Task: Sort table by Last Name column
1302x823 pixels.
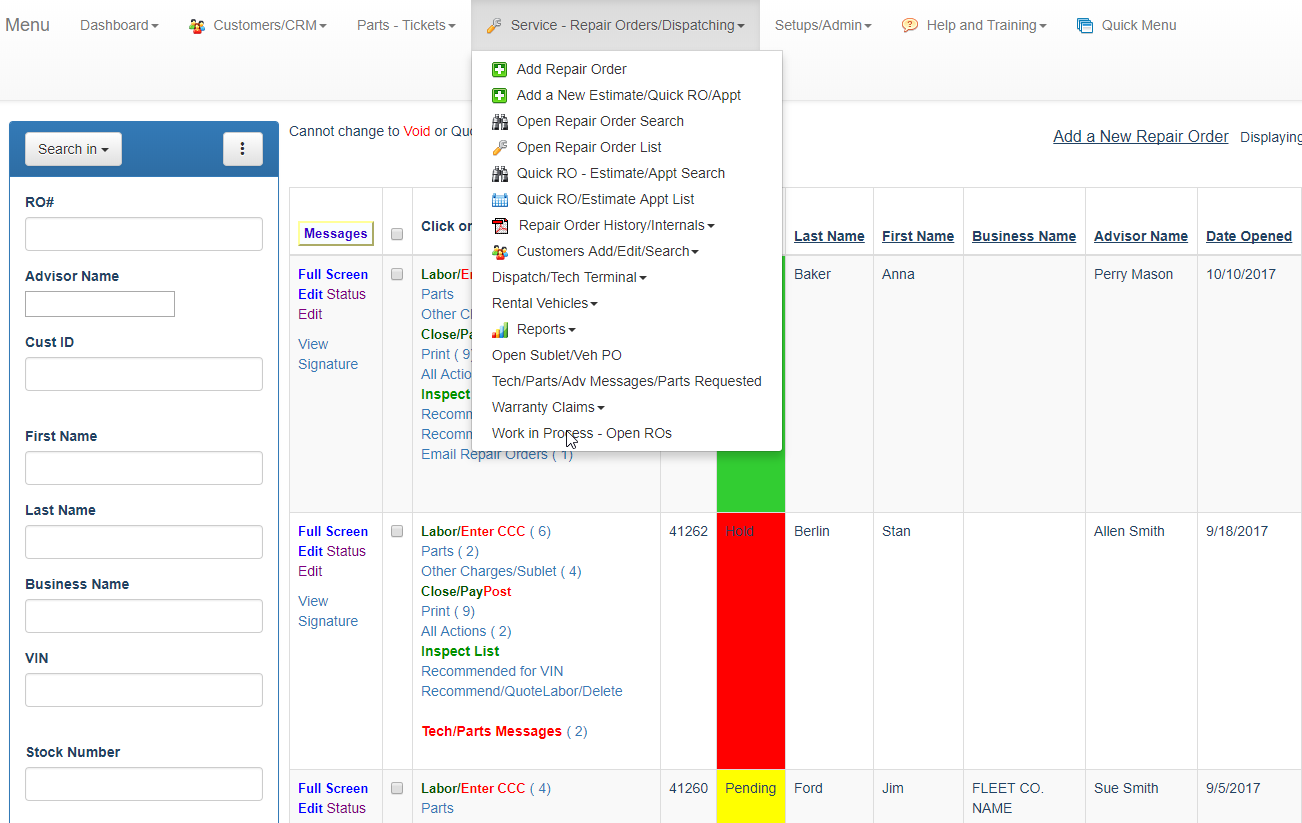Action: coord(829,236)
